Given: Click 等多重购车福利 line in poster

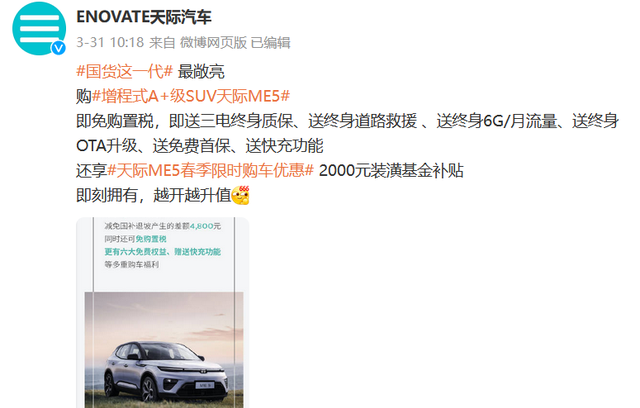Looking at the screenshot, I should (131, 264).
